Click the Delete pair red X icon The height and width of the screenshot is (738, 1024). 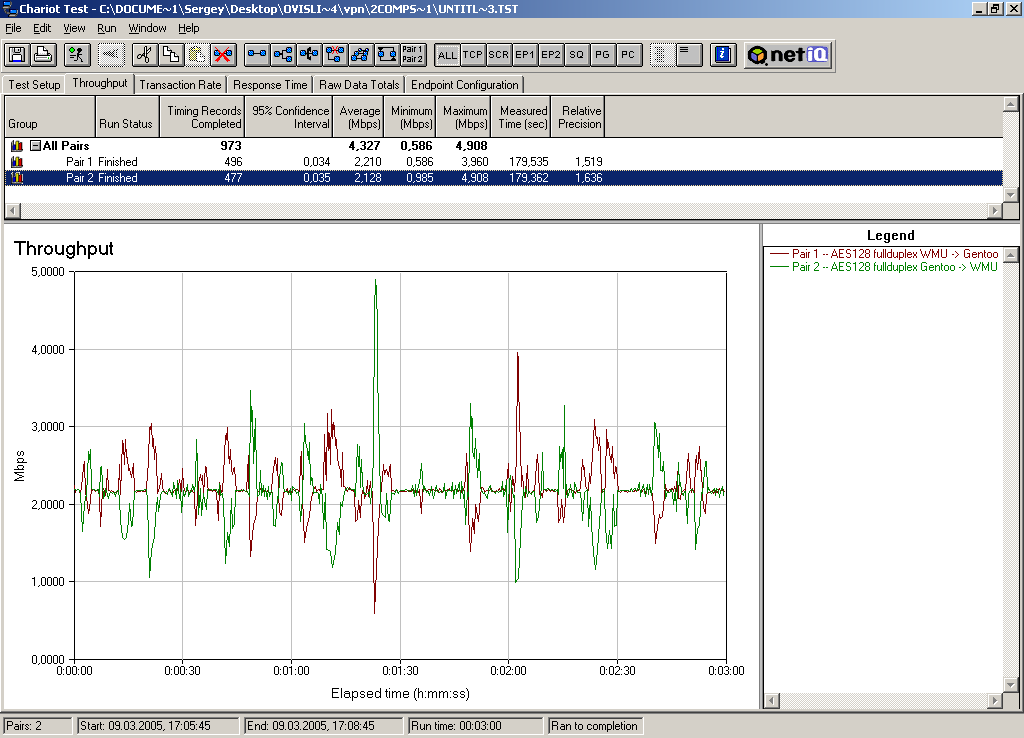(x=222, y=55)
